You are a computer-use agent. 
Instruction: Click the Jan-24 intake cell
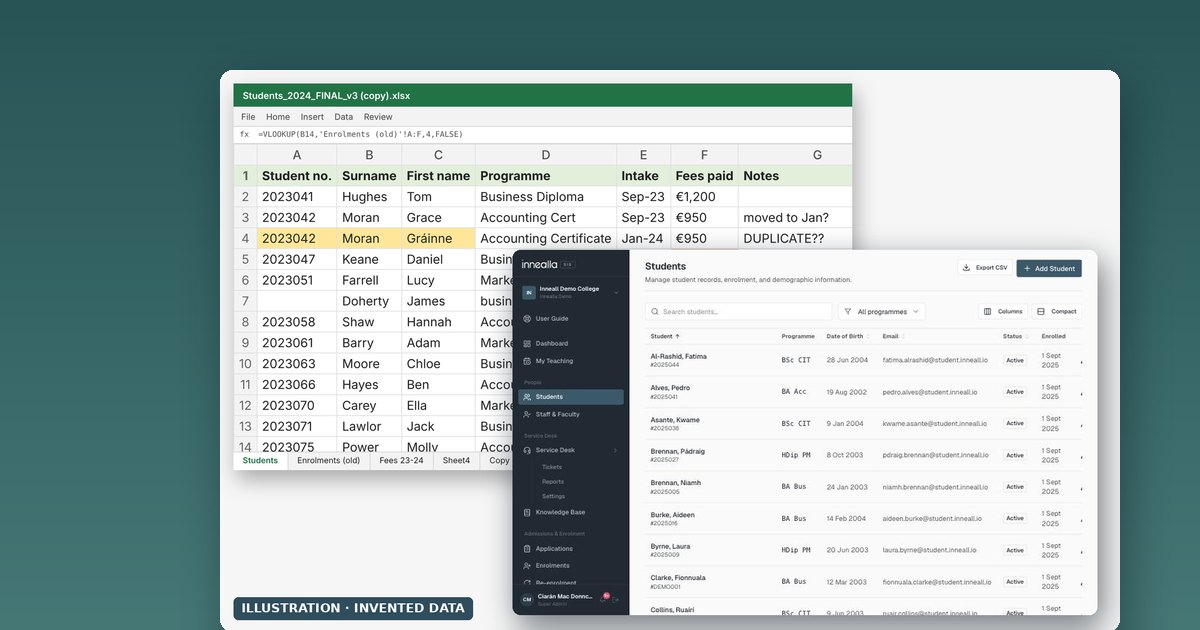click(x=643, y=238)
